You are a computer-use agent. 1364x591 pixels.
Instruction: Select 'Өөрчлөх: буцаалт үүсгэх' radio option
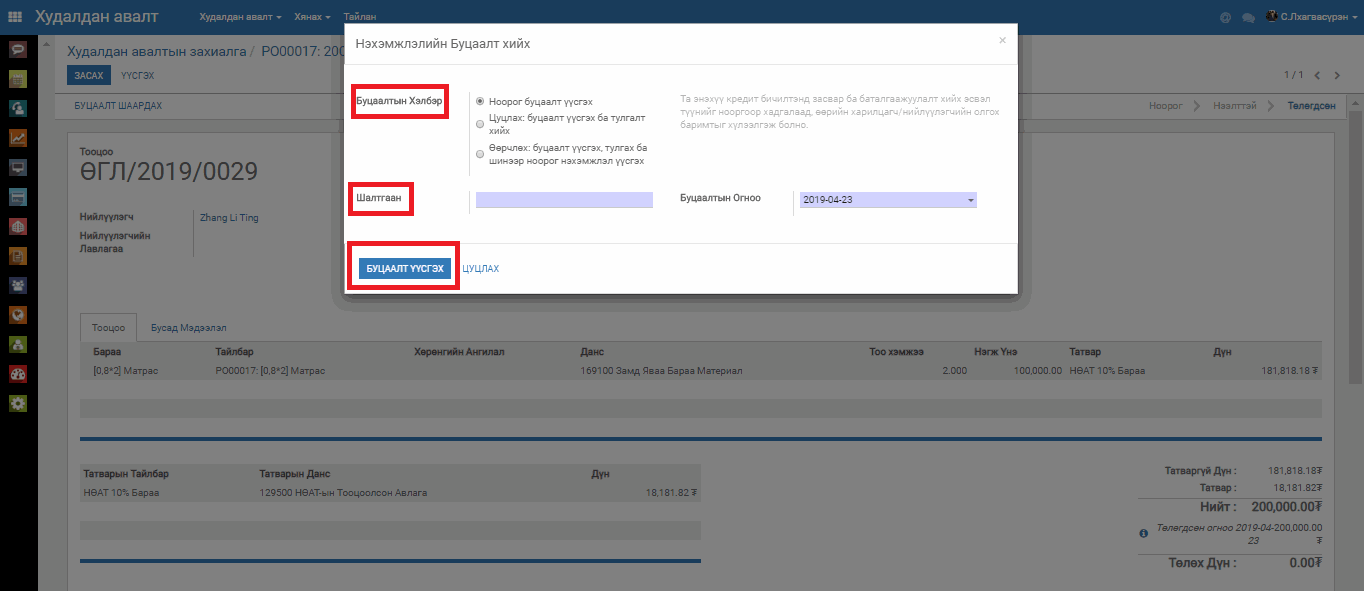point(481,154)
